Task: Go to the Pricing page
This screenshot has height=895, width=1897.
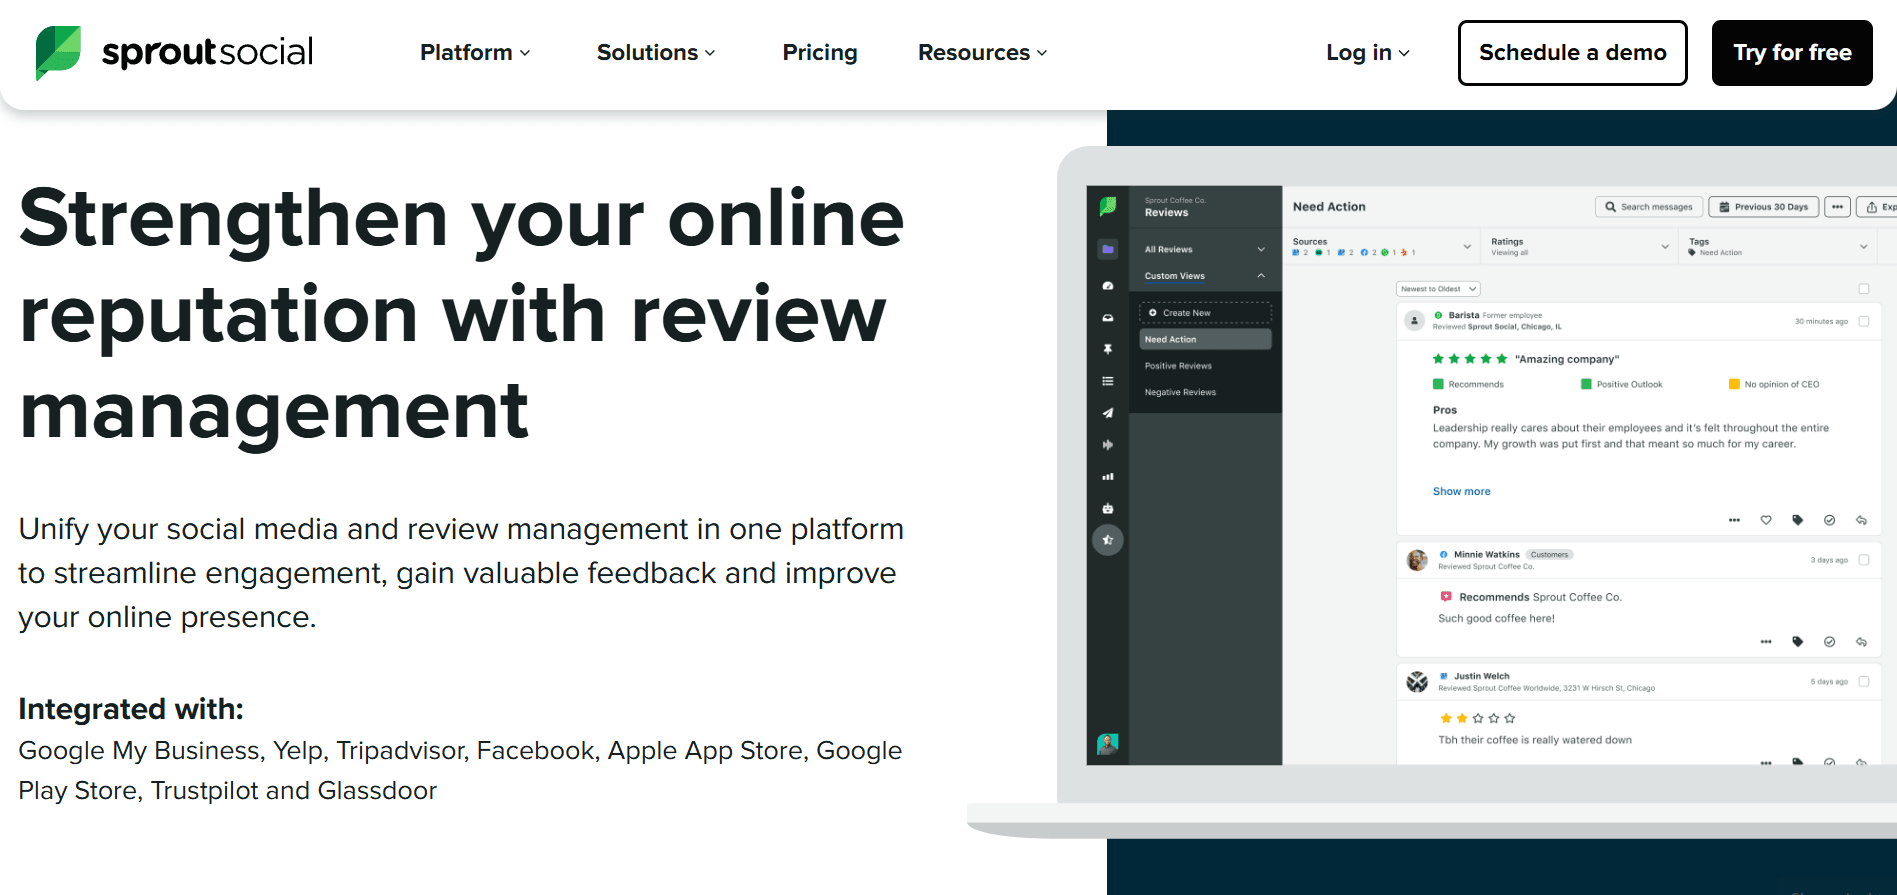Action: 820,52
